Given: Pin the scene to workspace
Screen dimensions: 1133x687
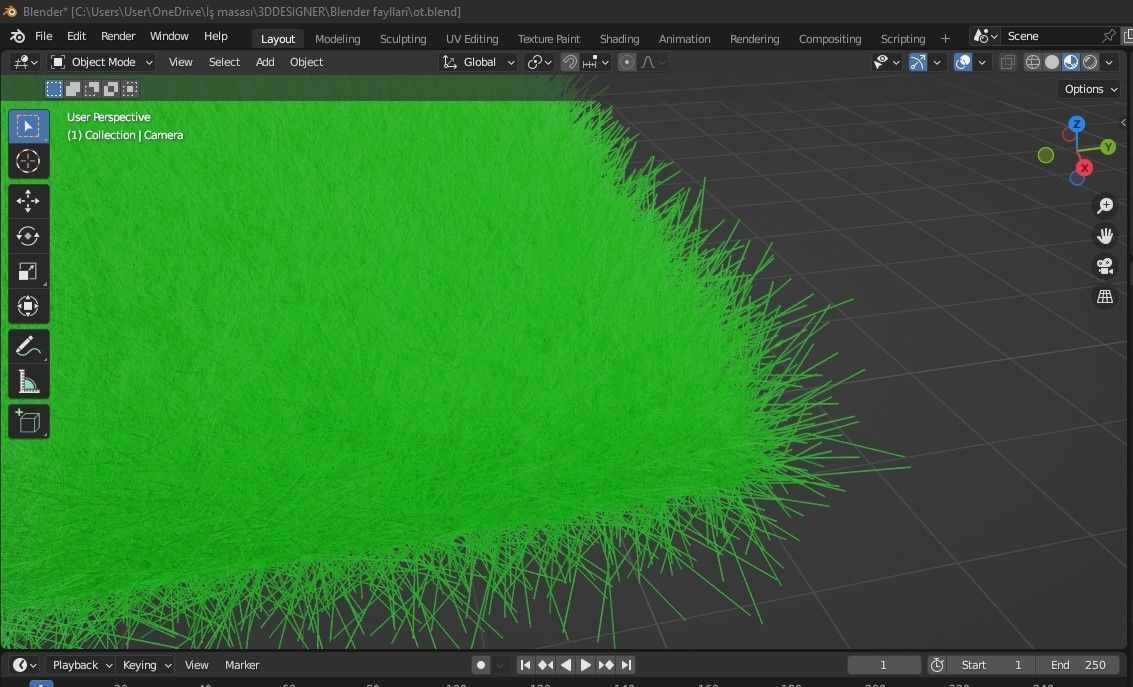Looking at the screenshot, I should (1108, 36).
